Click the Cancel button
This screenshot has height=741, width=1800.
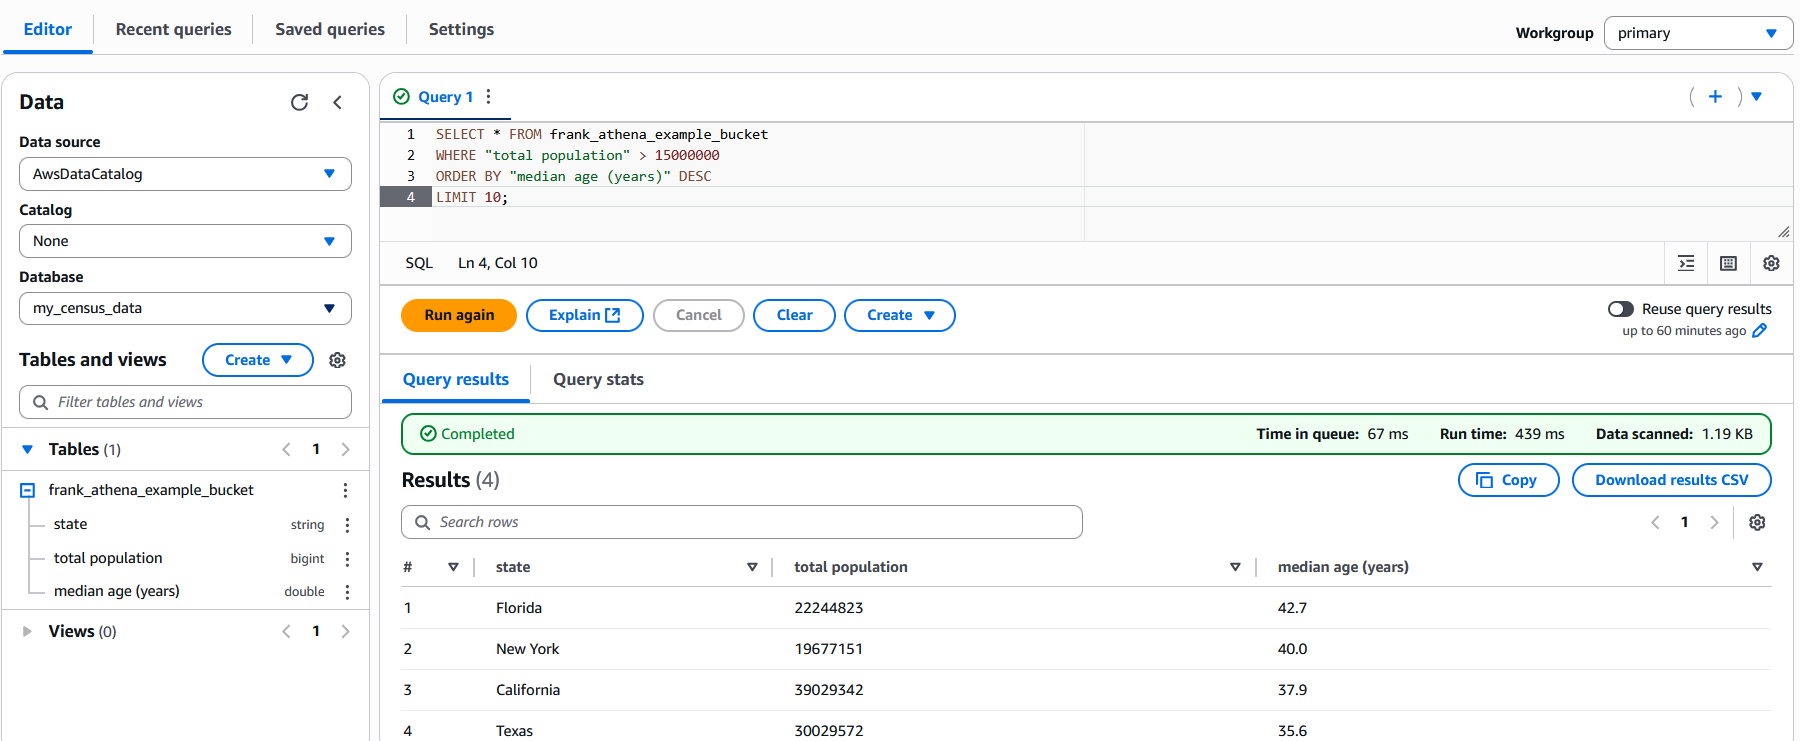(698, 315)
